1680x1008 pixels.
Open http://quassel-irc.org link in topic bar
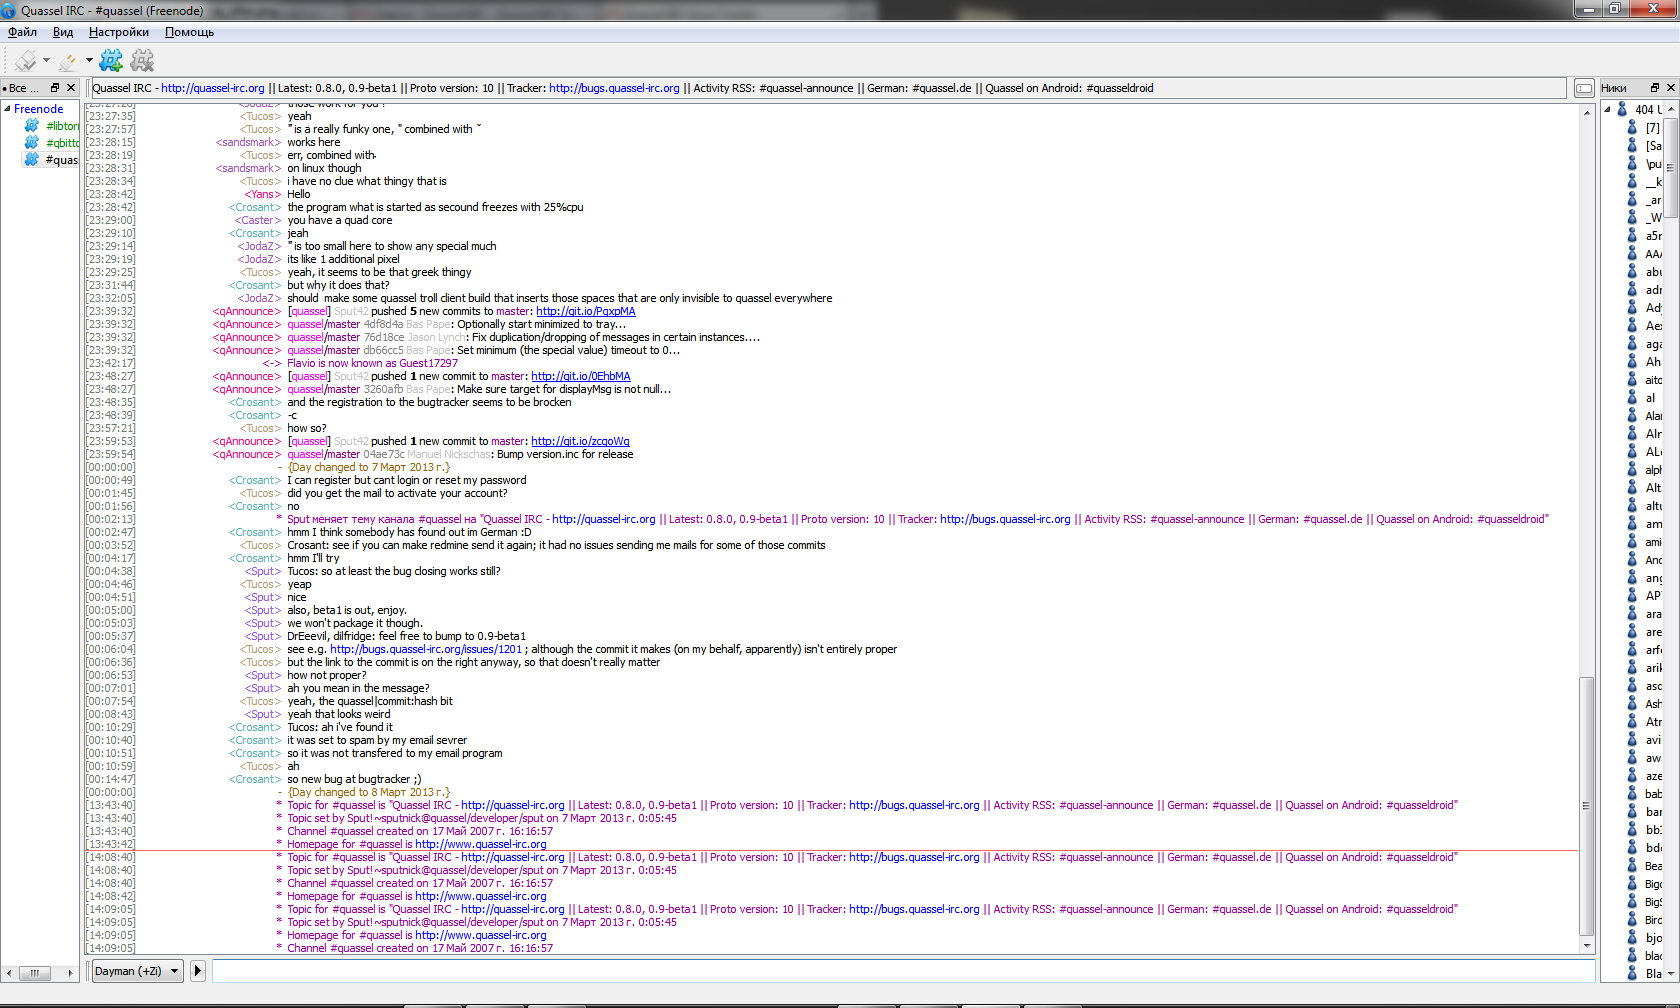click(x=213, y=88)
